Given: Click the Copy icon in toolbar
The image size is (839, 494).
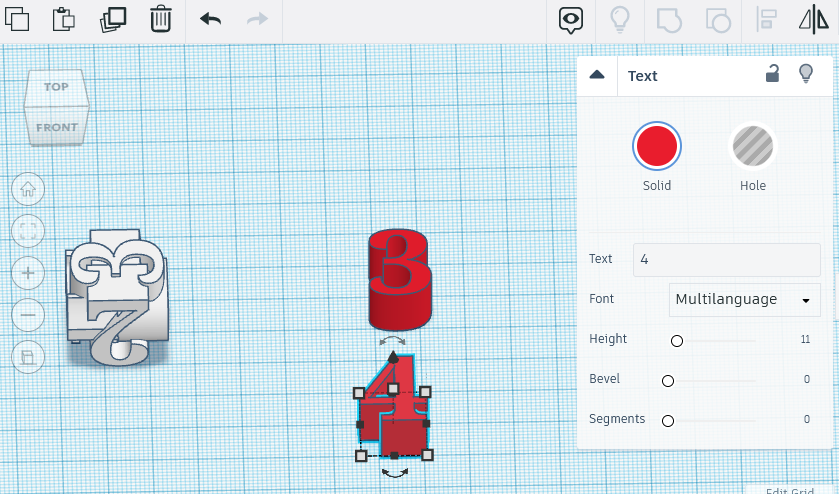Looking at the screenshot, I should (x=17, y=19).
